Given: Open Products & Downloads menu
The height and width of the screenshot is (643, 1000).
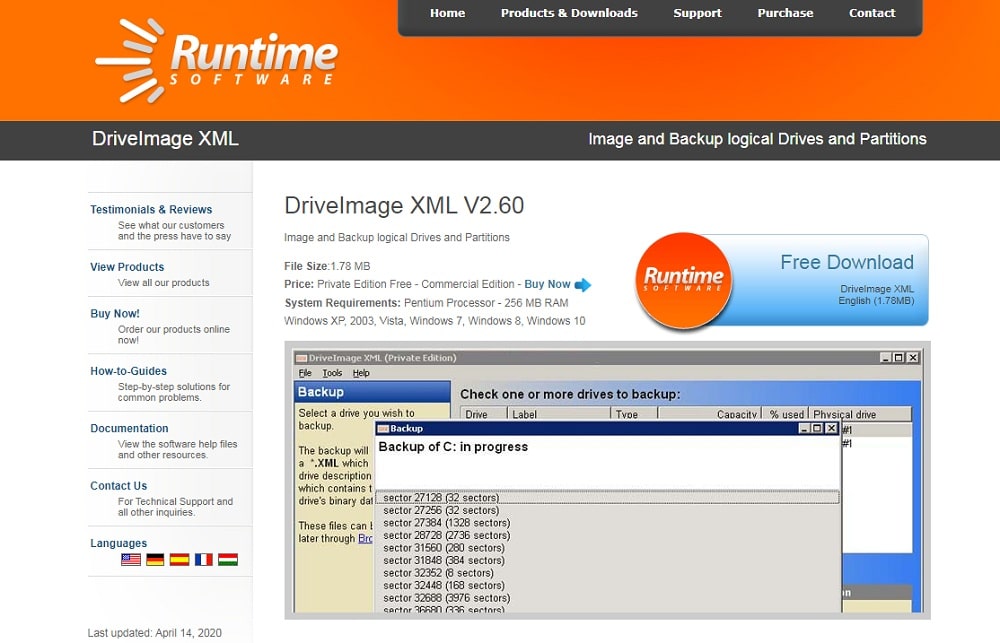Looking at the screenshot, I should pyautogui.click(x=569, y=13).
